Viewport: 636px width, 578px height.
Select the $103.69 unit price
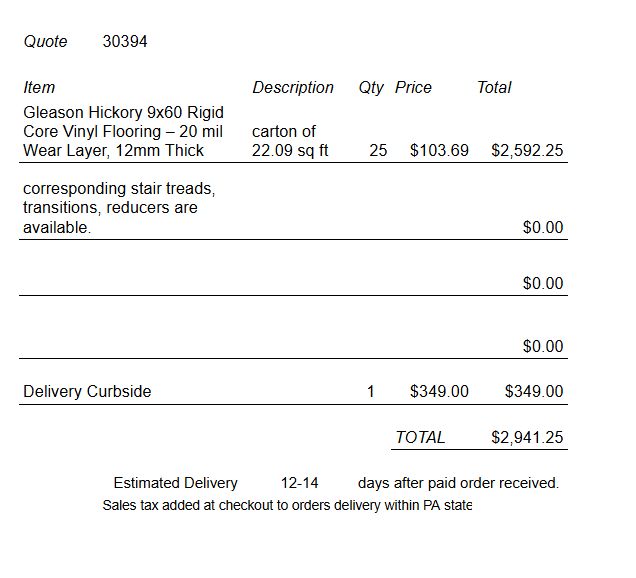click(x=439, y=151)
